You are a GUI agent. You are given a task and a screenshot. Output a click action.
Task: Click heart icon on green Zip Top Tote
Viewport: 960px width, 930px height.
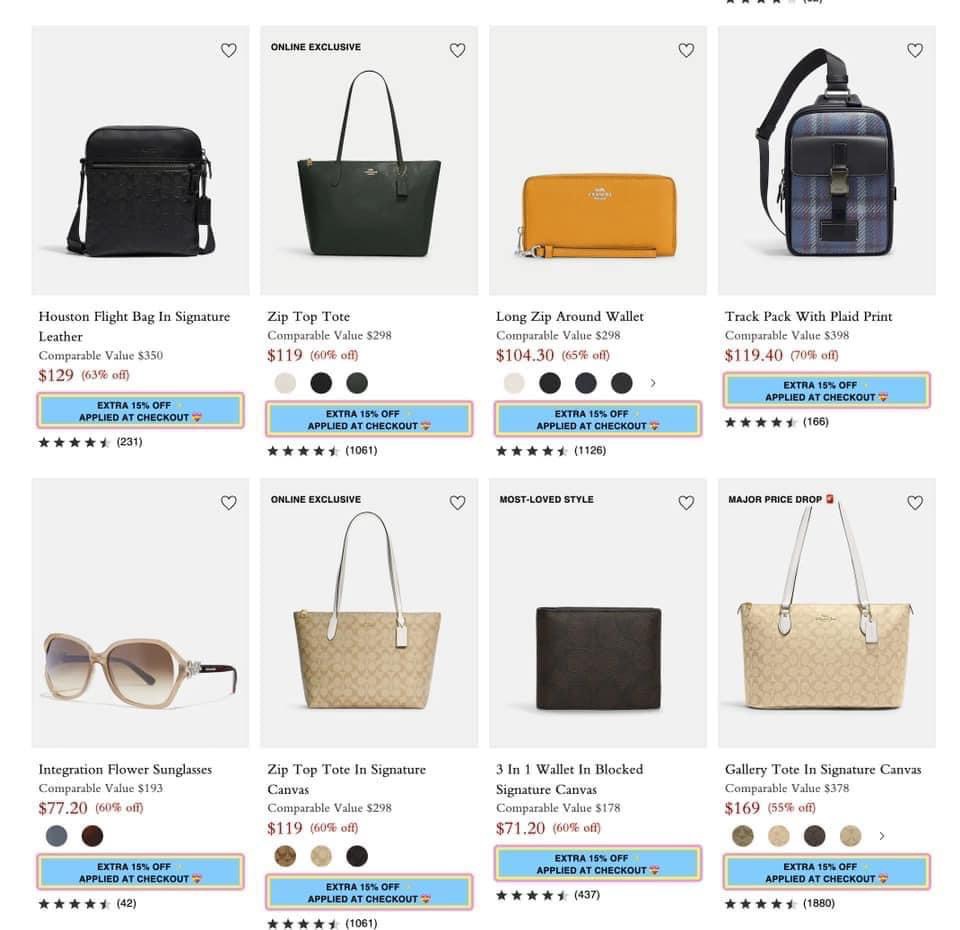(x=457, y=50)
